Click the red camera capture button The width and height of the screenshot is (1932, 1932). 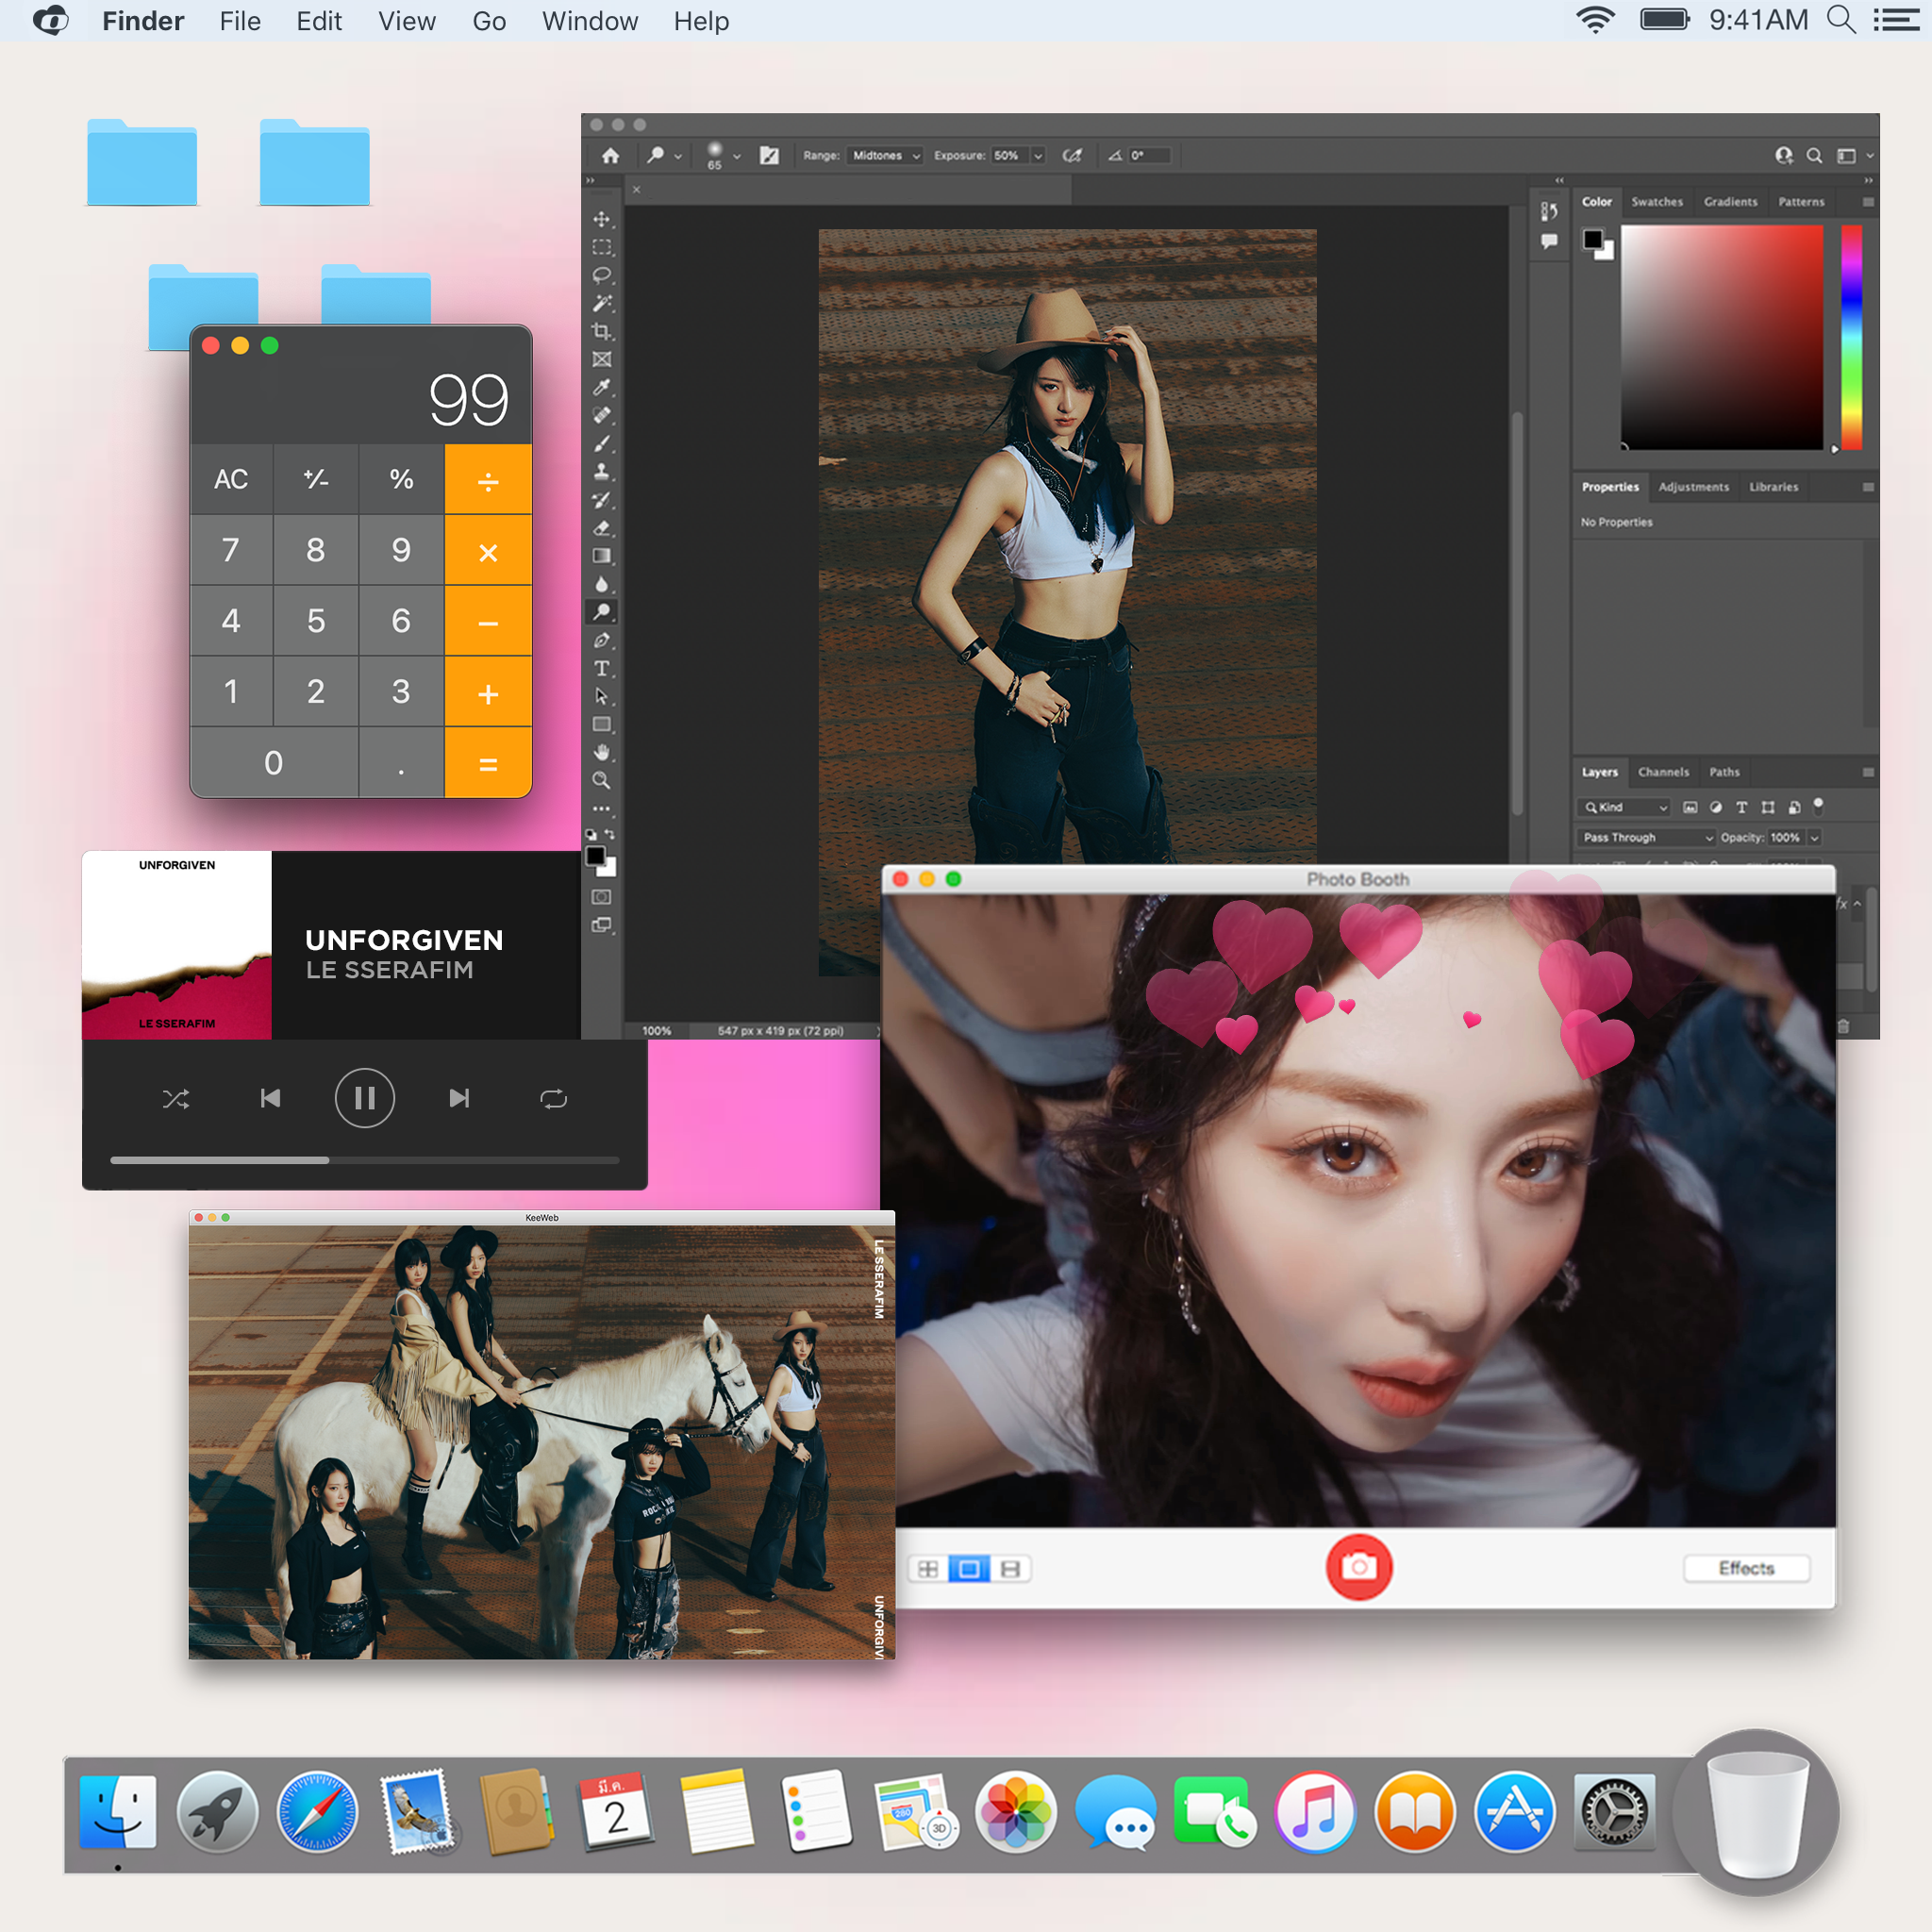tap(1358, 1567)
